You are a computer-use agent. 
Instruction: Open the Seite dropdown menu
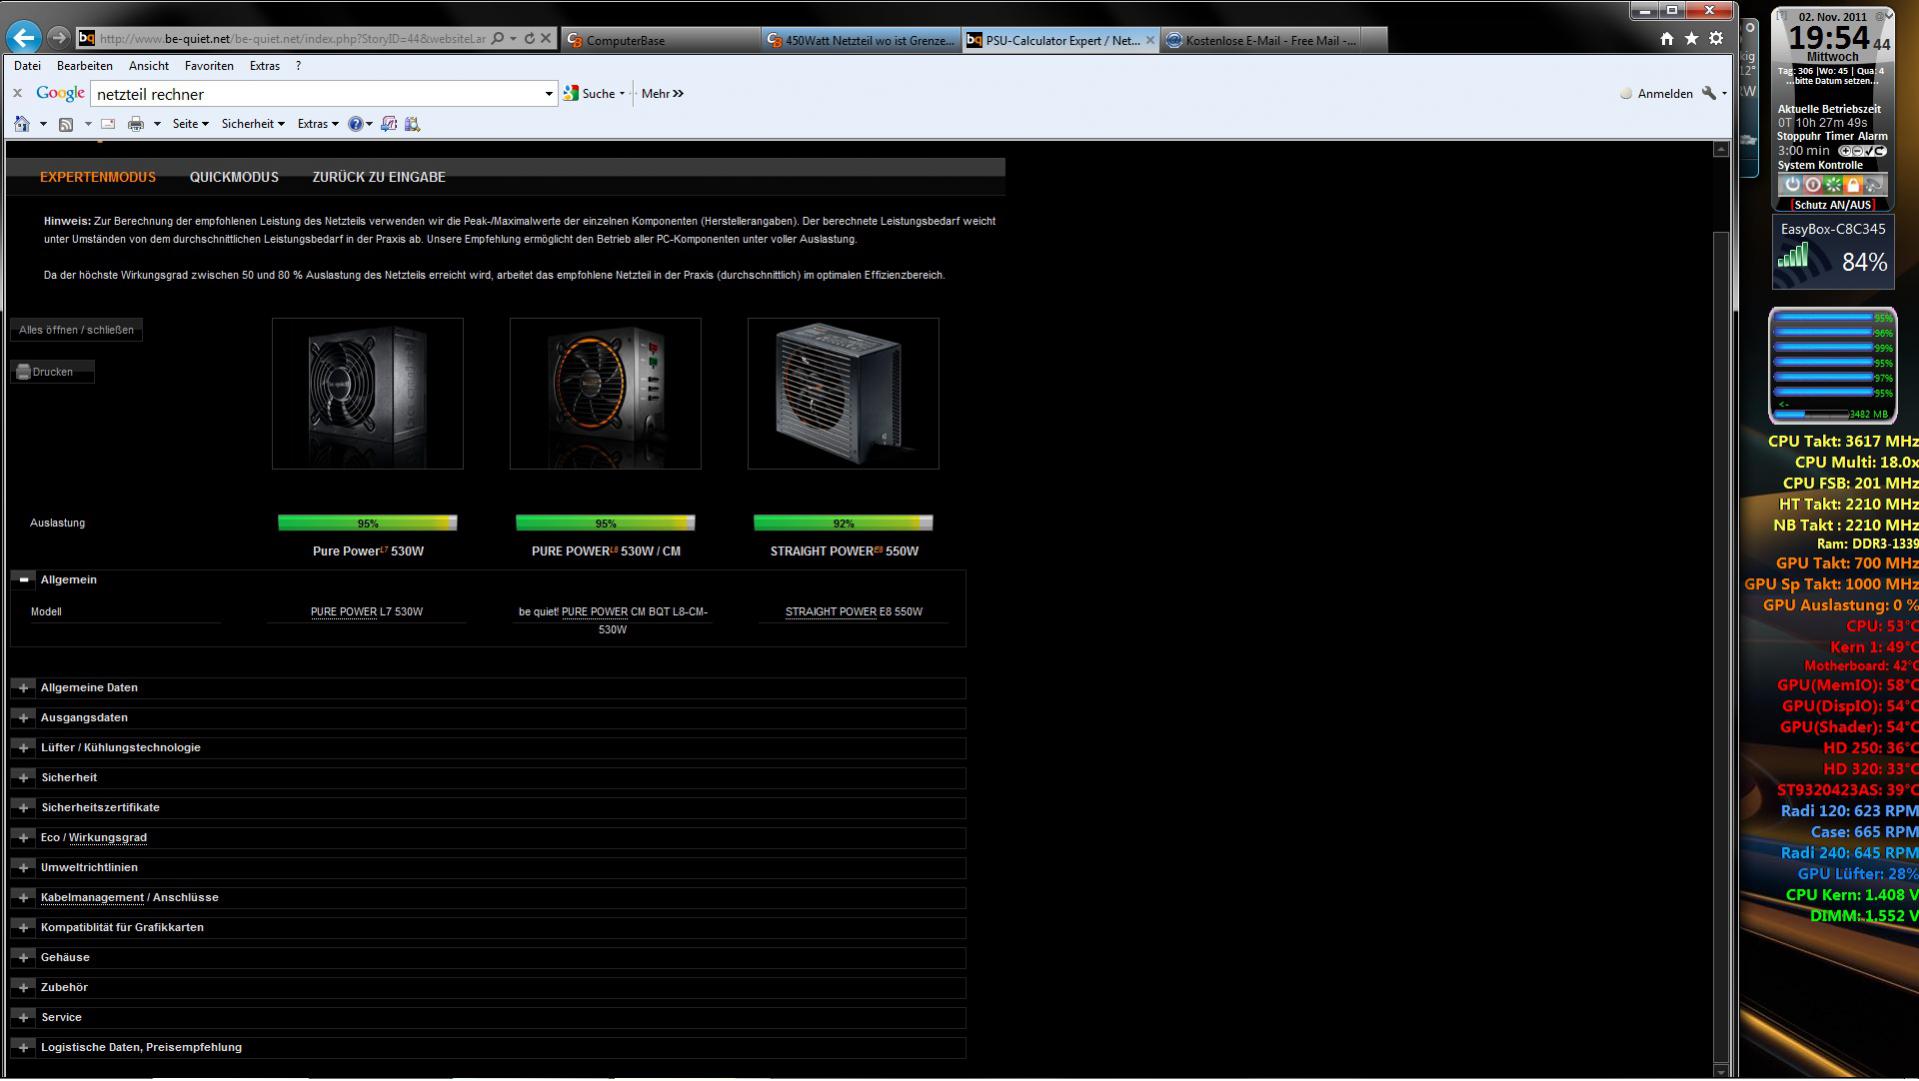coord(190,124)
